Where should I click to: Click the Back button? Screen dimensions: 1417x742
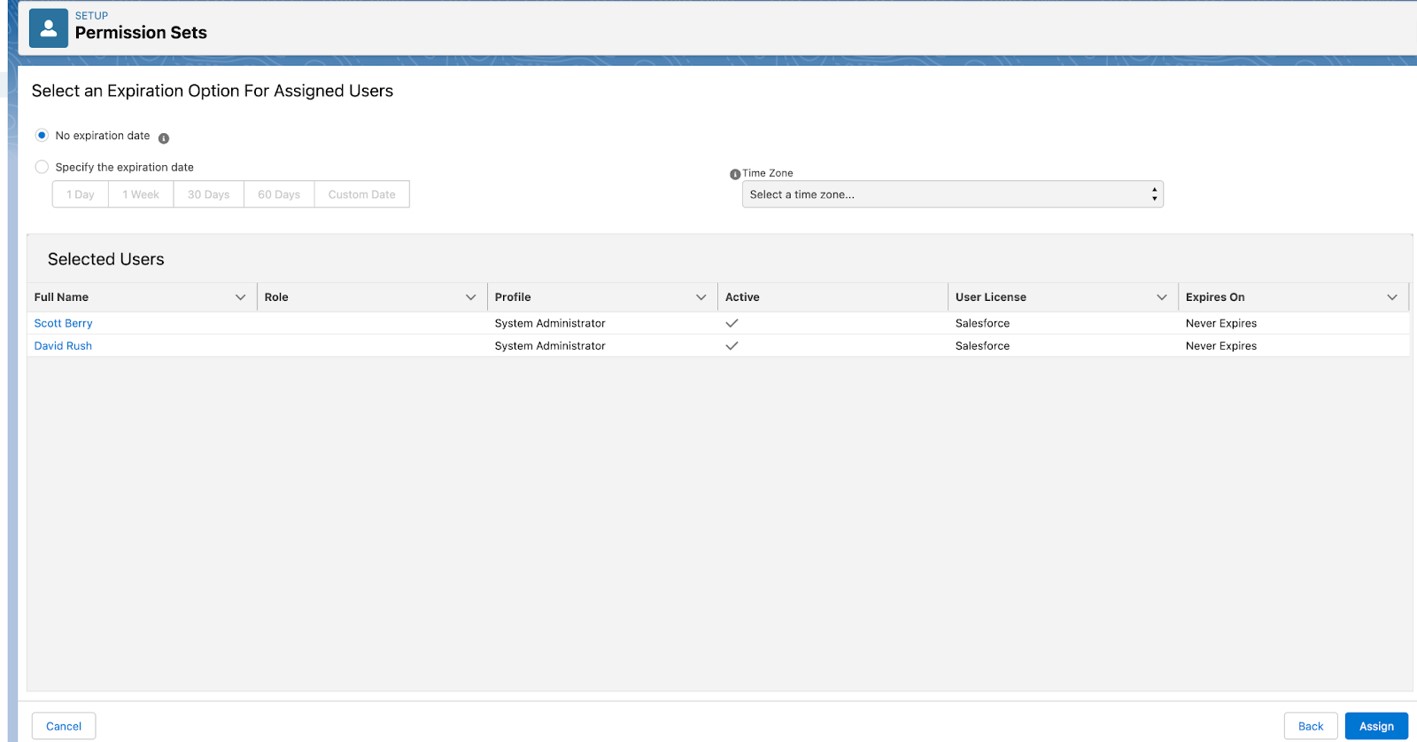pos(1310,725)
